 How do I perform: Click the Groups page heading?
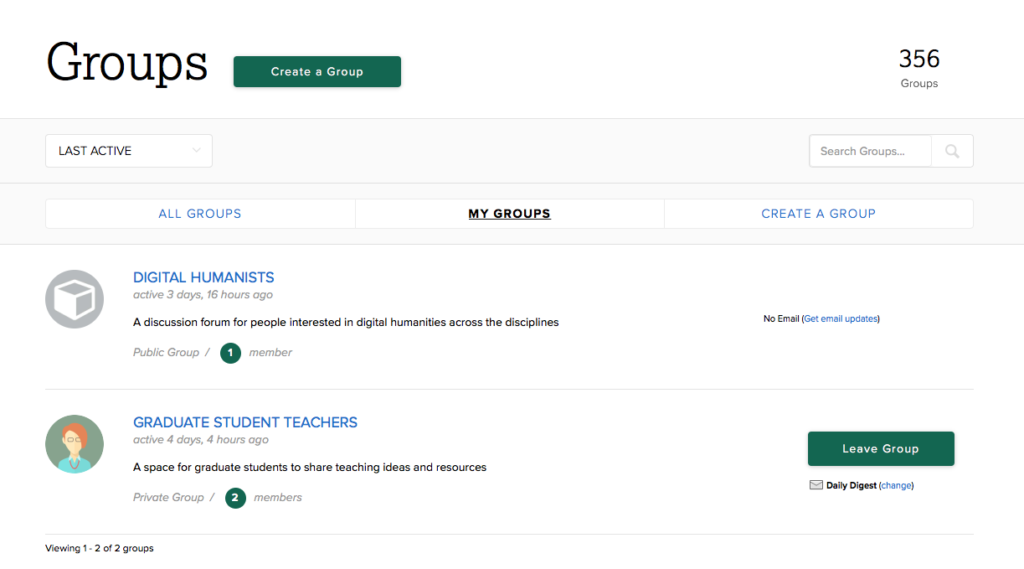pos(127,64)
